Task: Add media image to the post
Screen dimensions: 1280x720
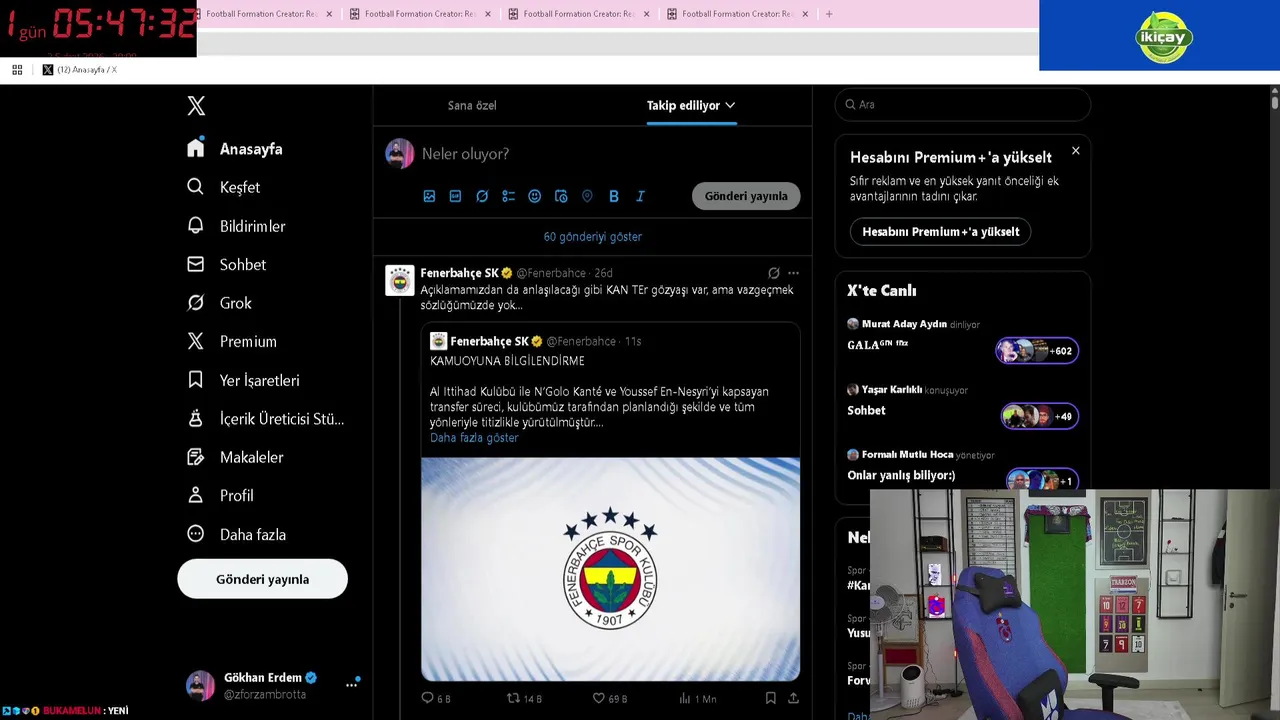Action: (429, 196)
